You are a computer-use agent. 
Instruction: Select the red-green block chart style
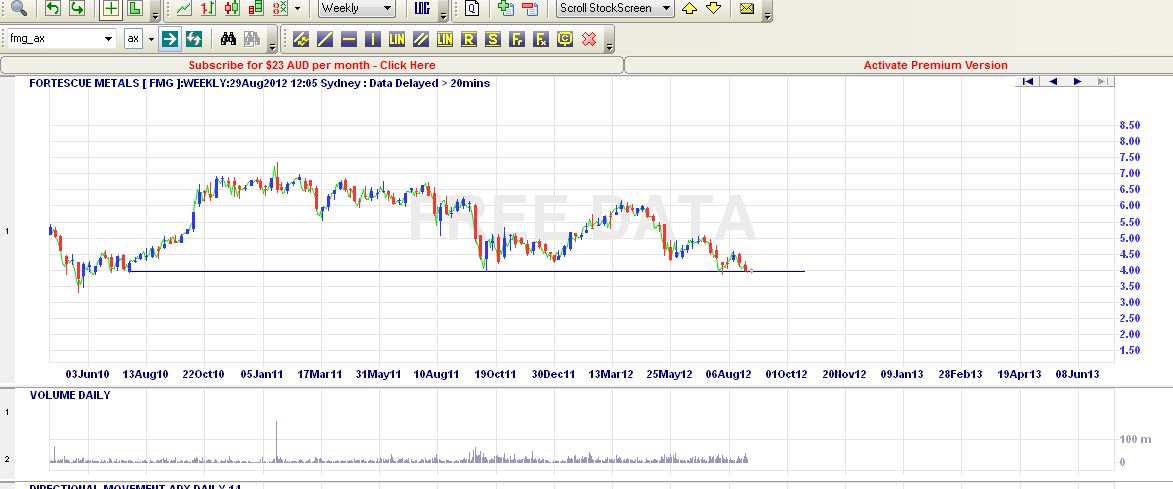tap(256, 8)
